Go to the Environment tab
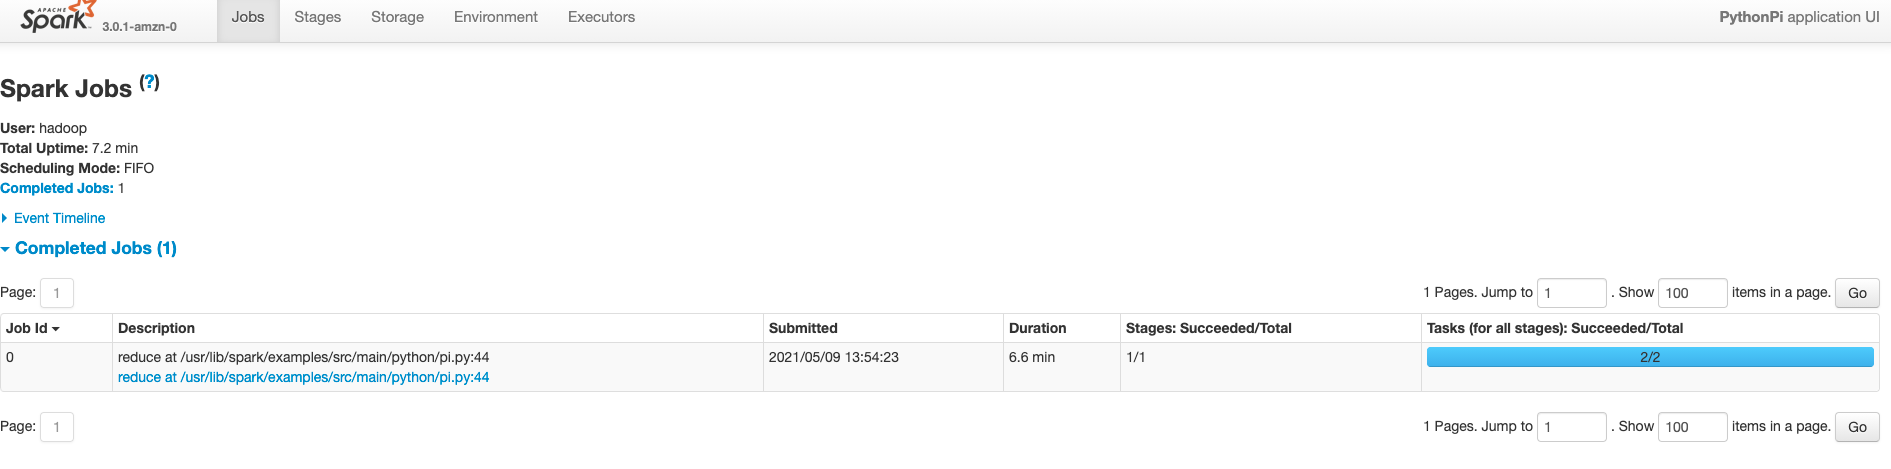 click(495, 17)
